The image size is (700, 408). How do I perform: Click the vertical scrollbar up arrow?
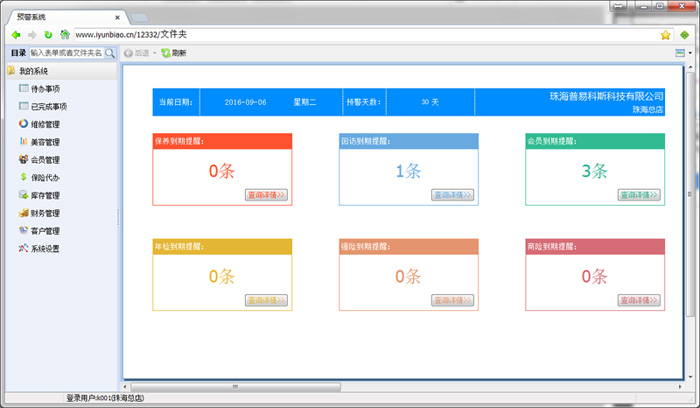pyautogui.click(x=690, y=67)
